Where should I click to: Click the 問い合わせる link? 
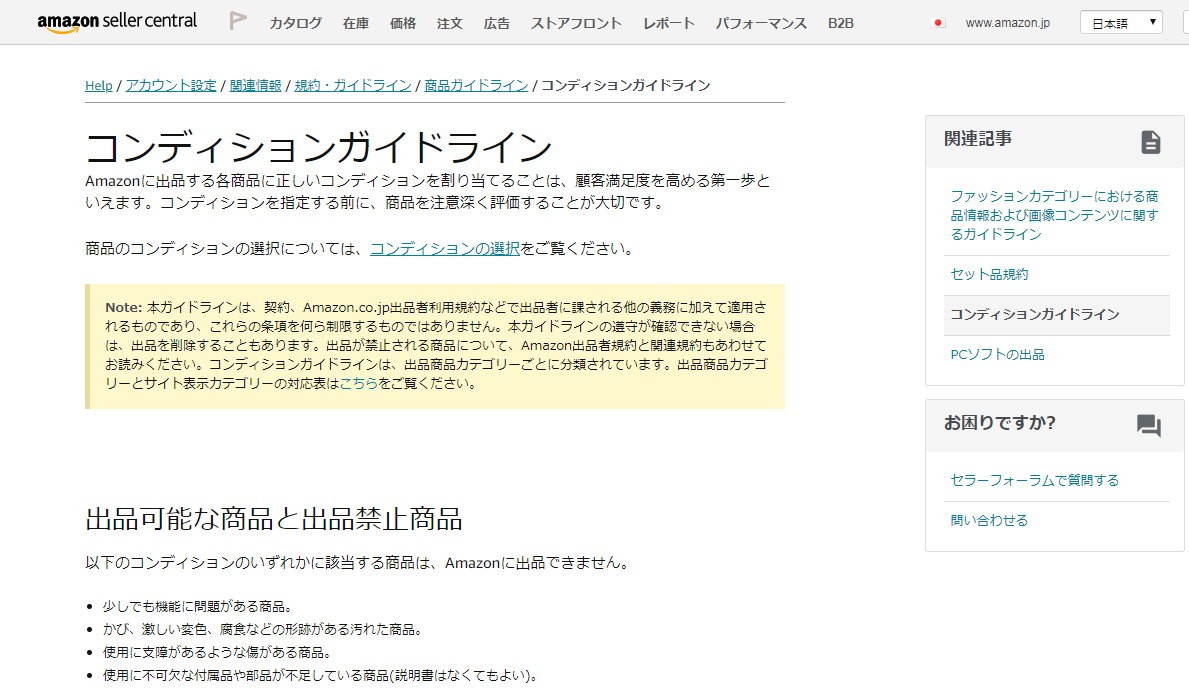989,521
